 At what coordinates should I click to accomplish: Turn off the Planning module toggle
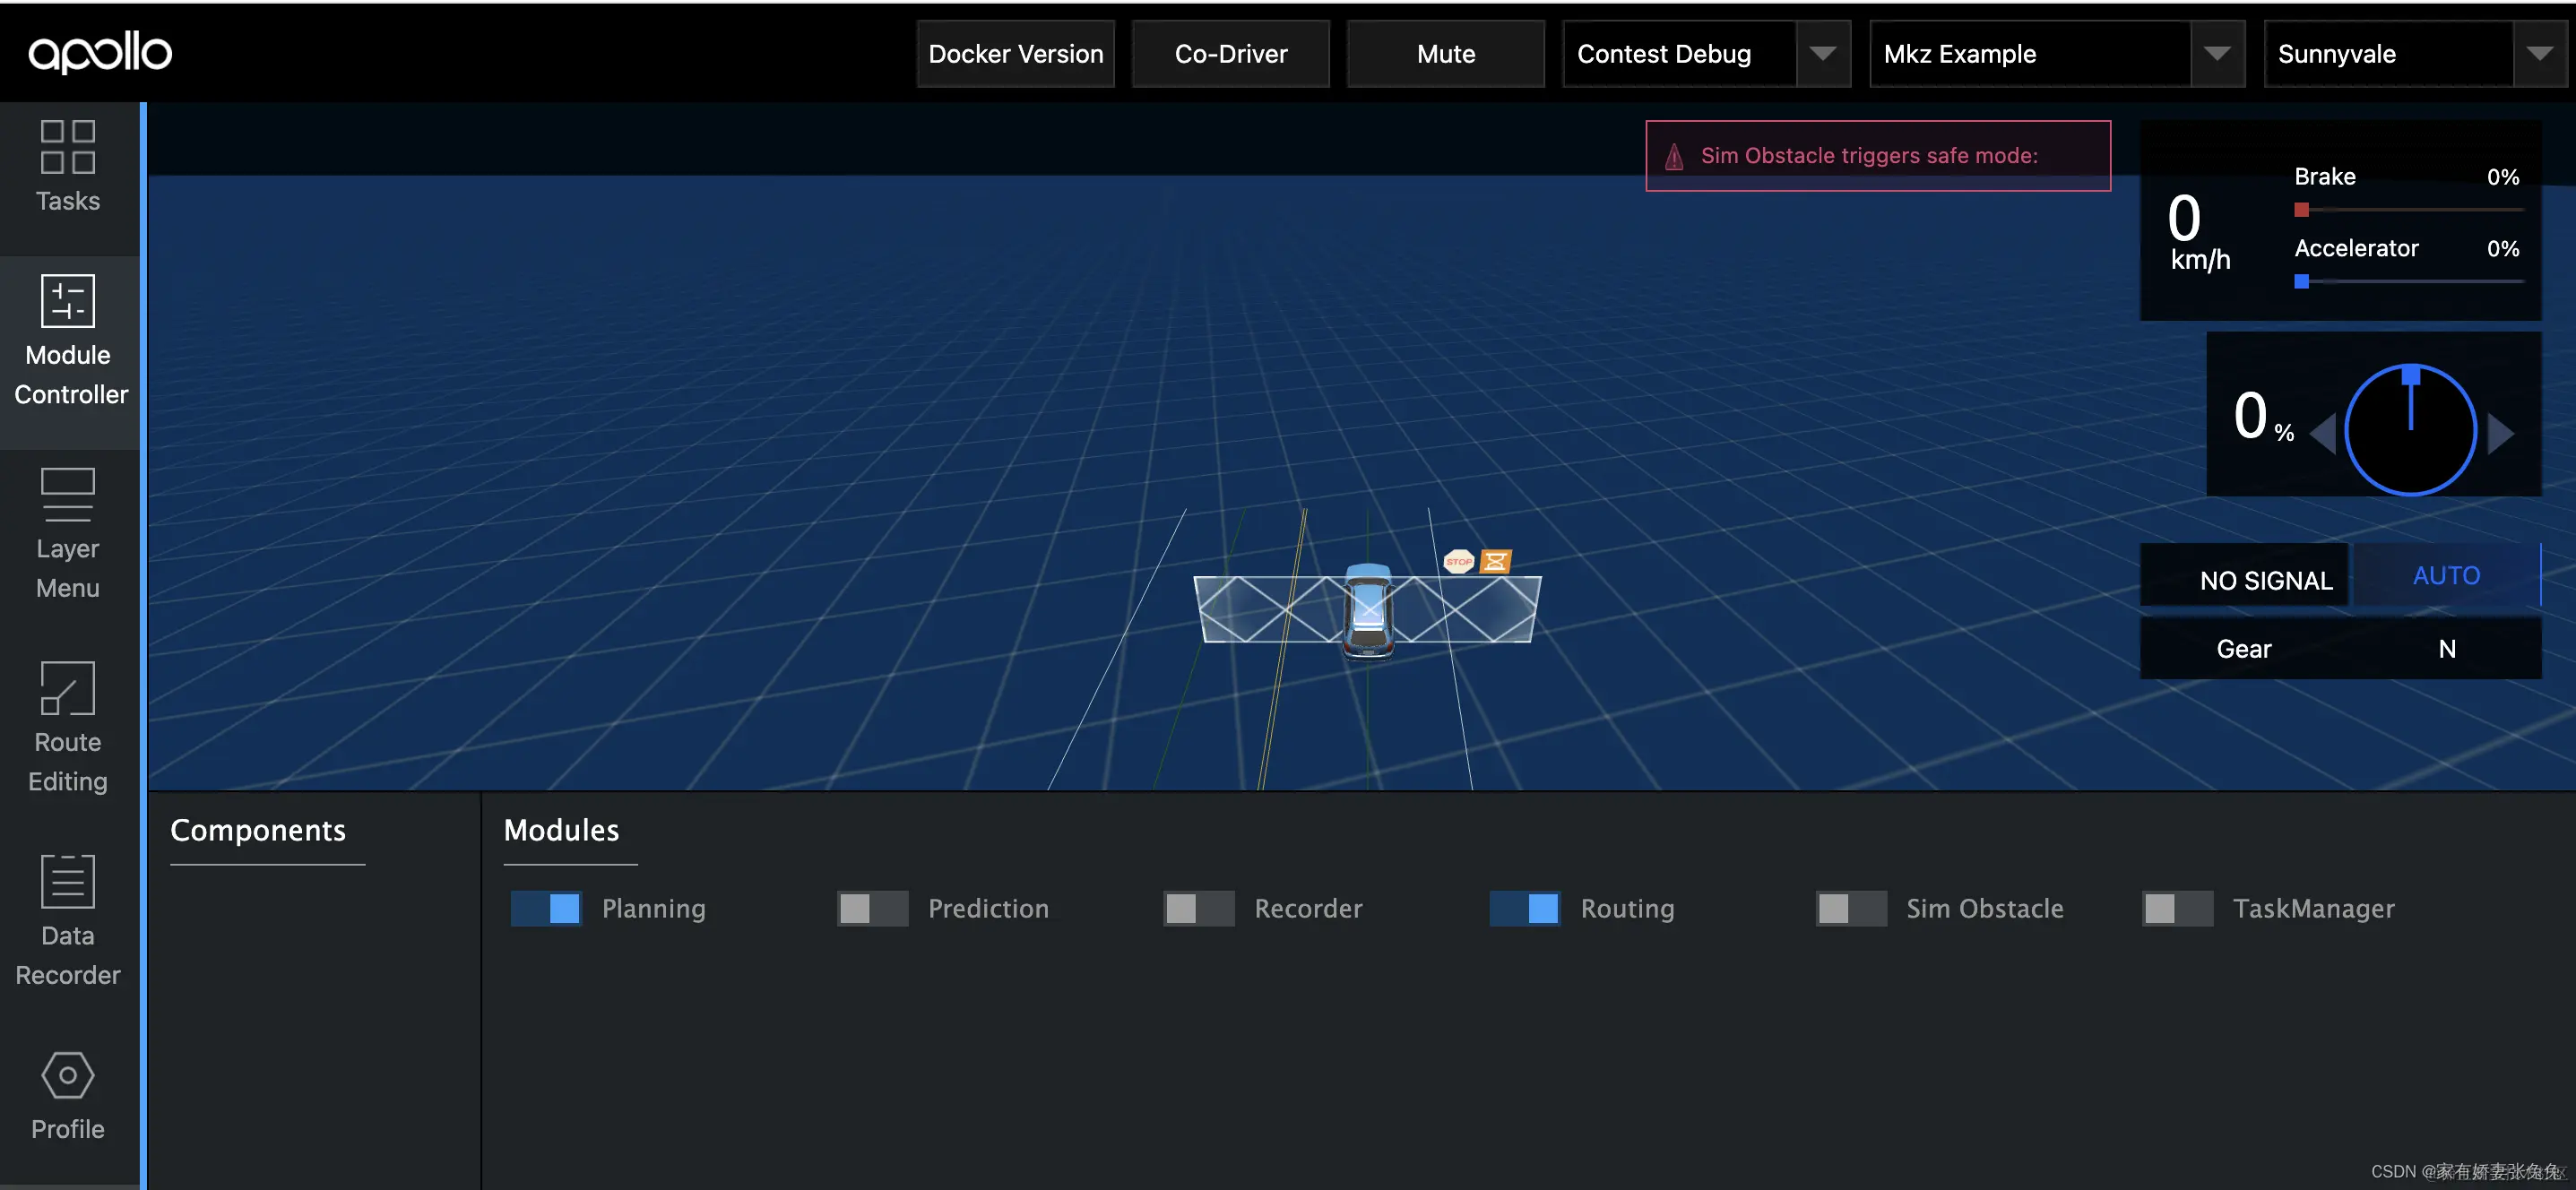(x=546, y=908)
